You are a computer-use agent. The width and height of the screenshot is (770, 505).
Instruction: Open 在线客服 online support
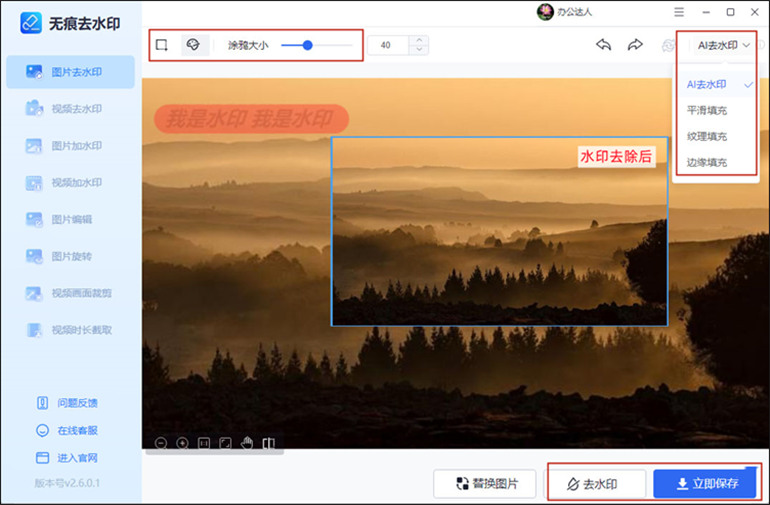click(67, 430)
